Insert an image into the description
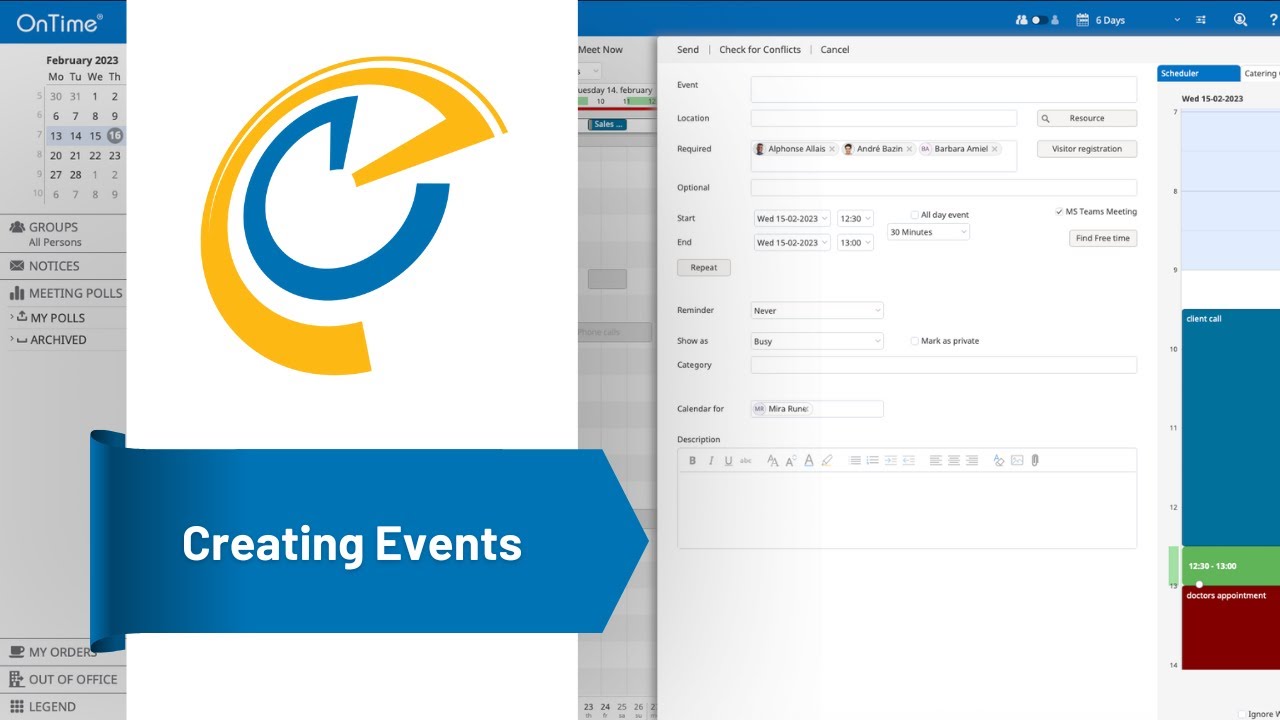Viewport: 1280px width, 720px height. point(1017,461)
